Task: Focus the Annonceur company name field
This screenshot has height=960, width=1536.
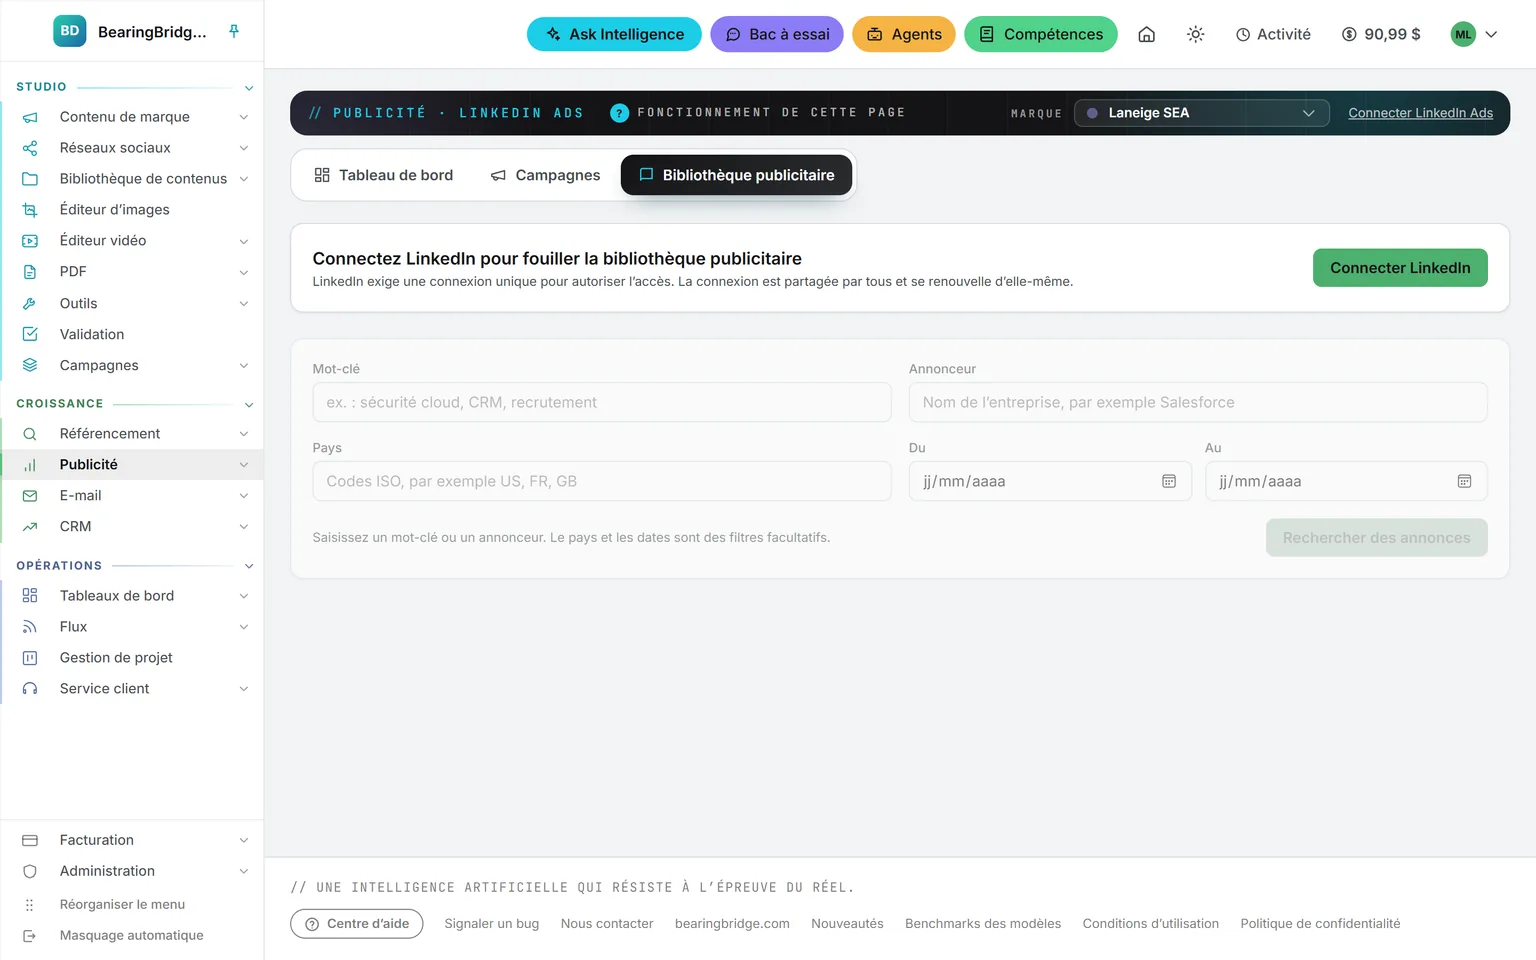Action: [1198, 402]
